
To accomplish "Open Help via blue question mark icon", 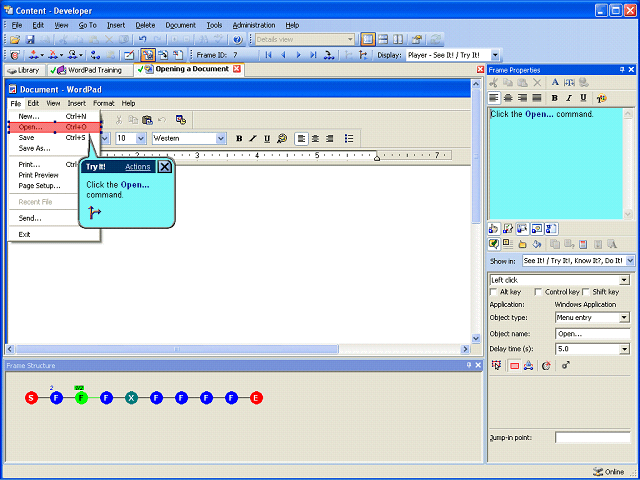I will [238, 40].
